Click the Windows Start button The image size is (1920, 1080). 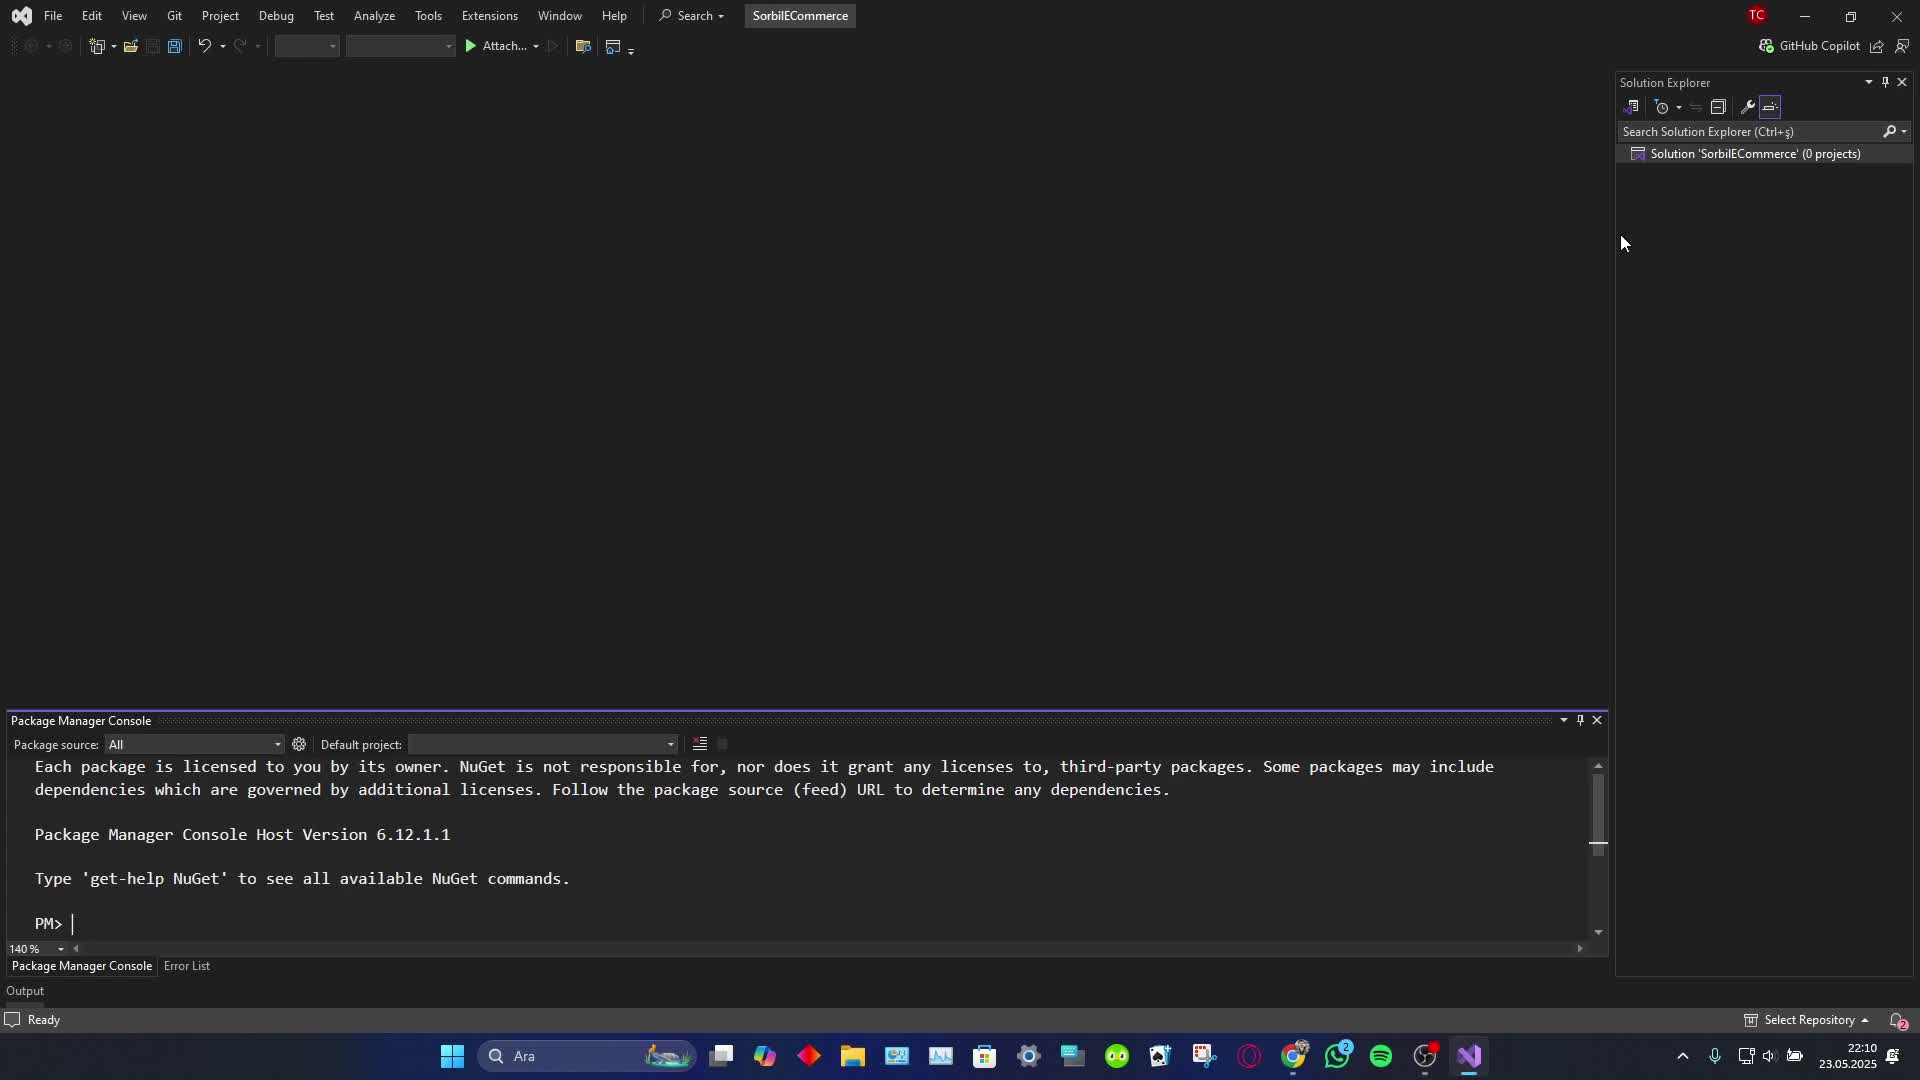[x=452, y=1056]
